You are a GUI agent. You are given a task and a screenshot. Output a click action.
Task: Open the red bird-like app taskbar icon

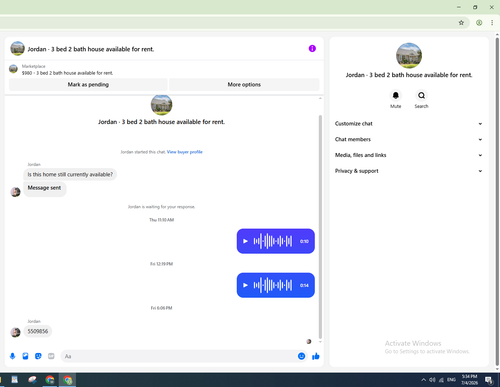pos(32,380)
